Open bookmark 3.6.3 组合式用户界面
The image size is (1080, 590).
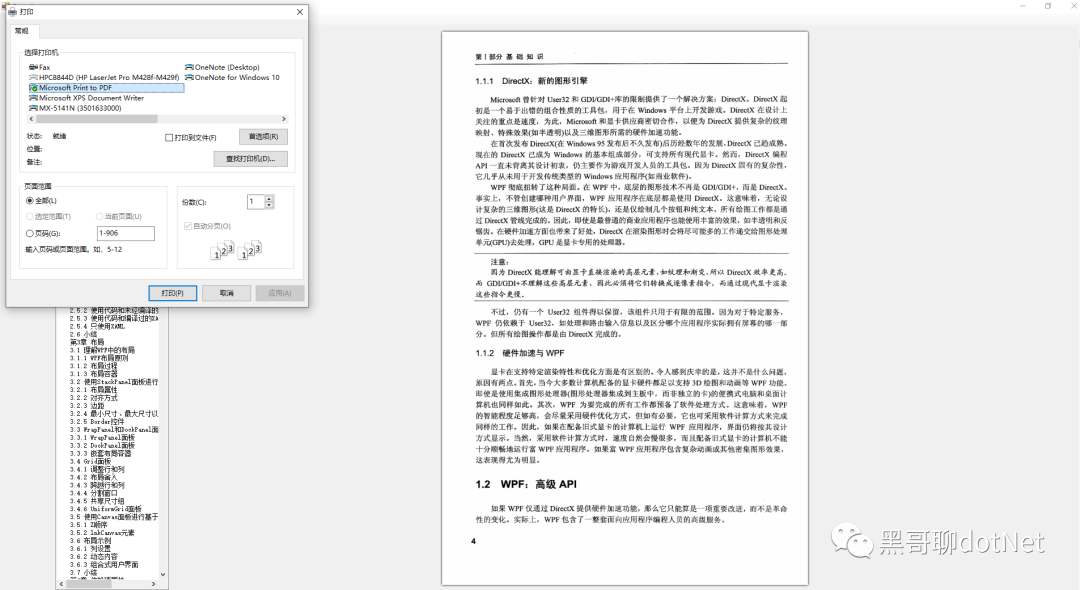104,565
